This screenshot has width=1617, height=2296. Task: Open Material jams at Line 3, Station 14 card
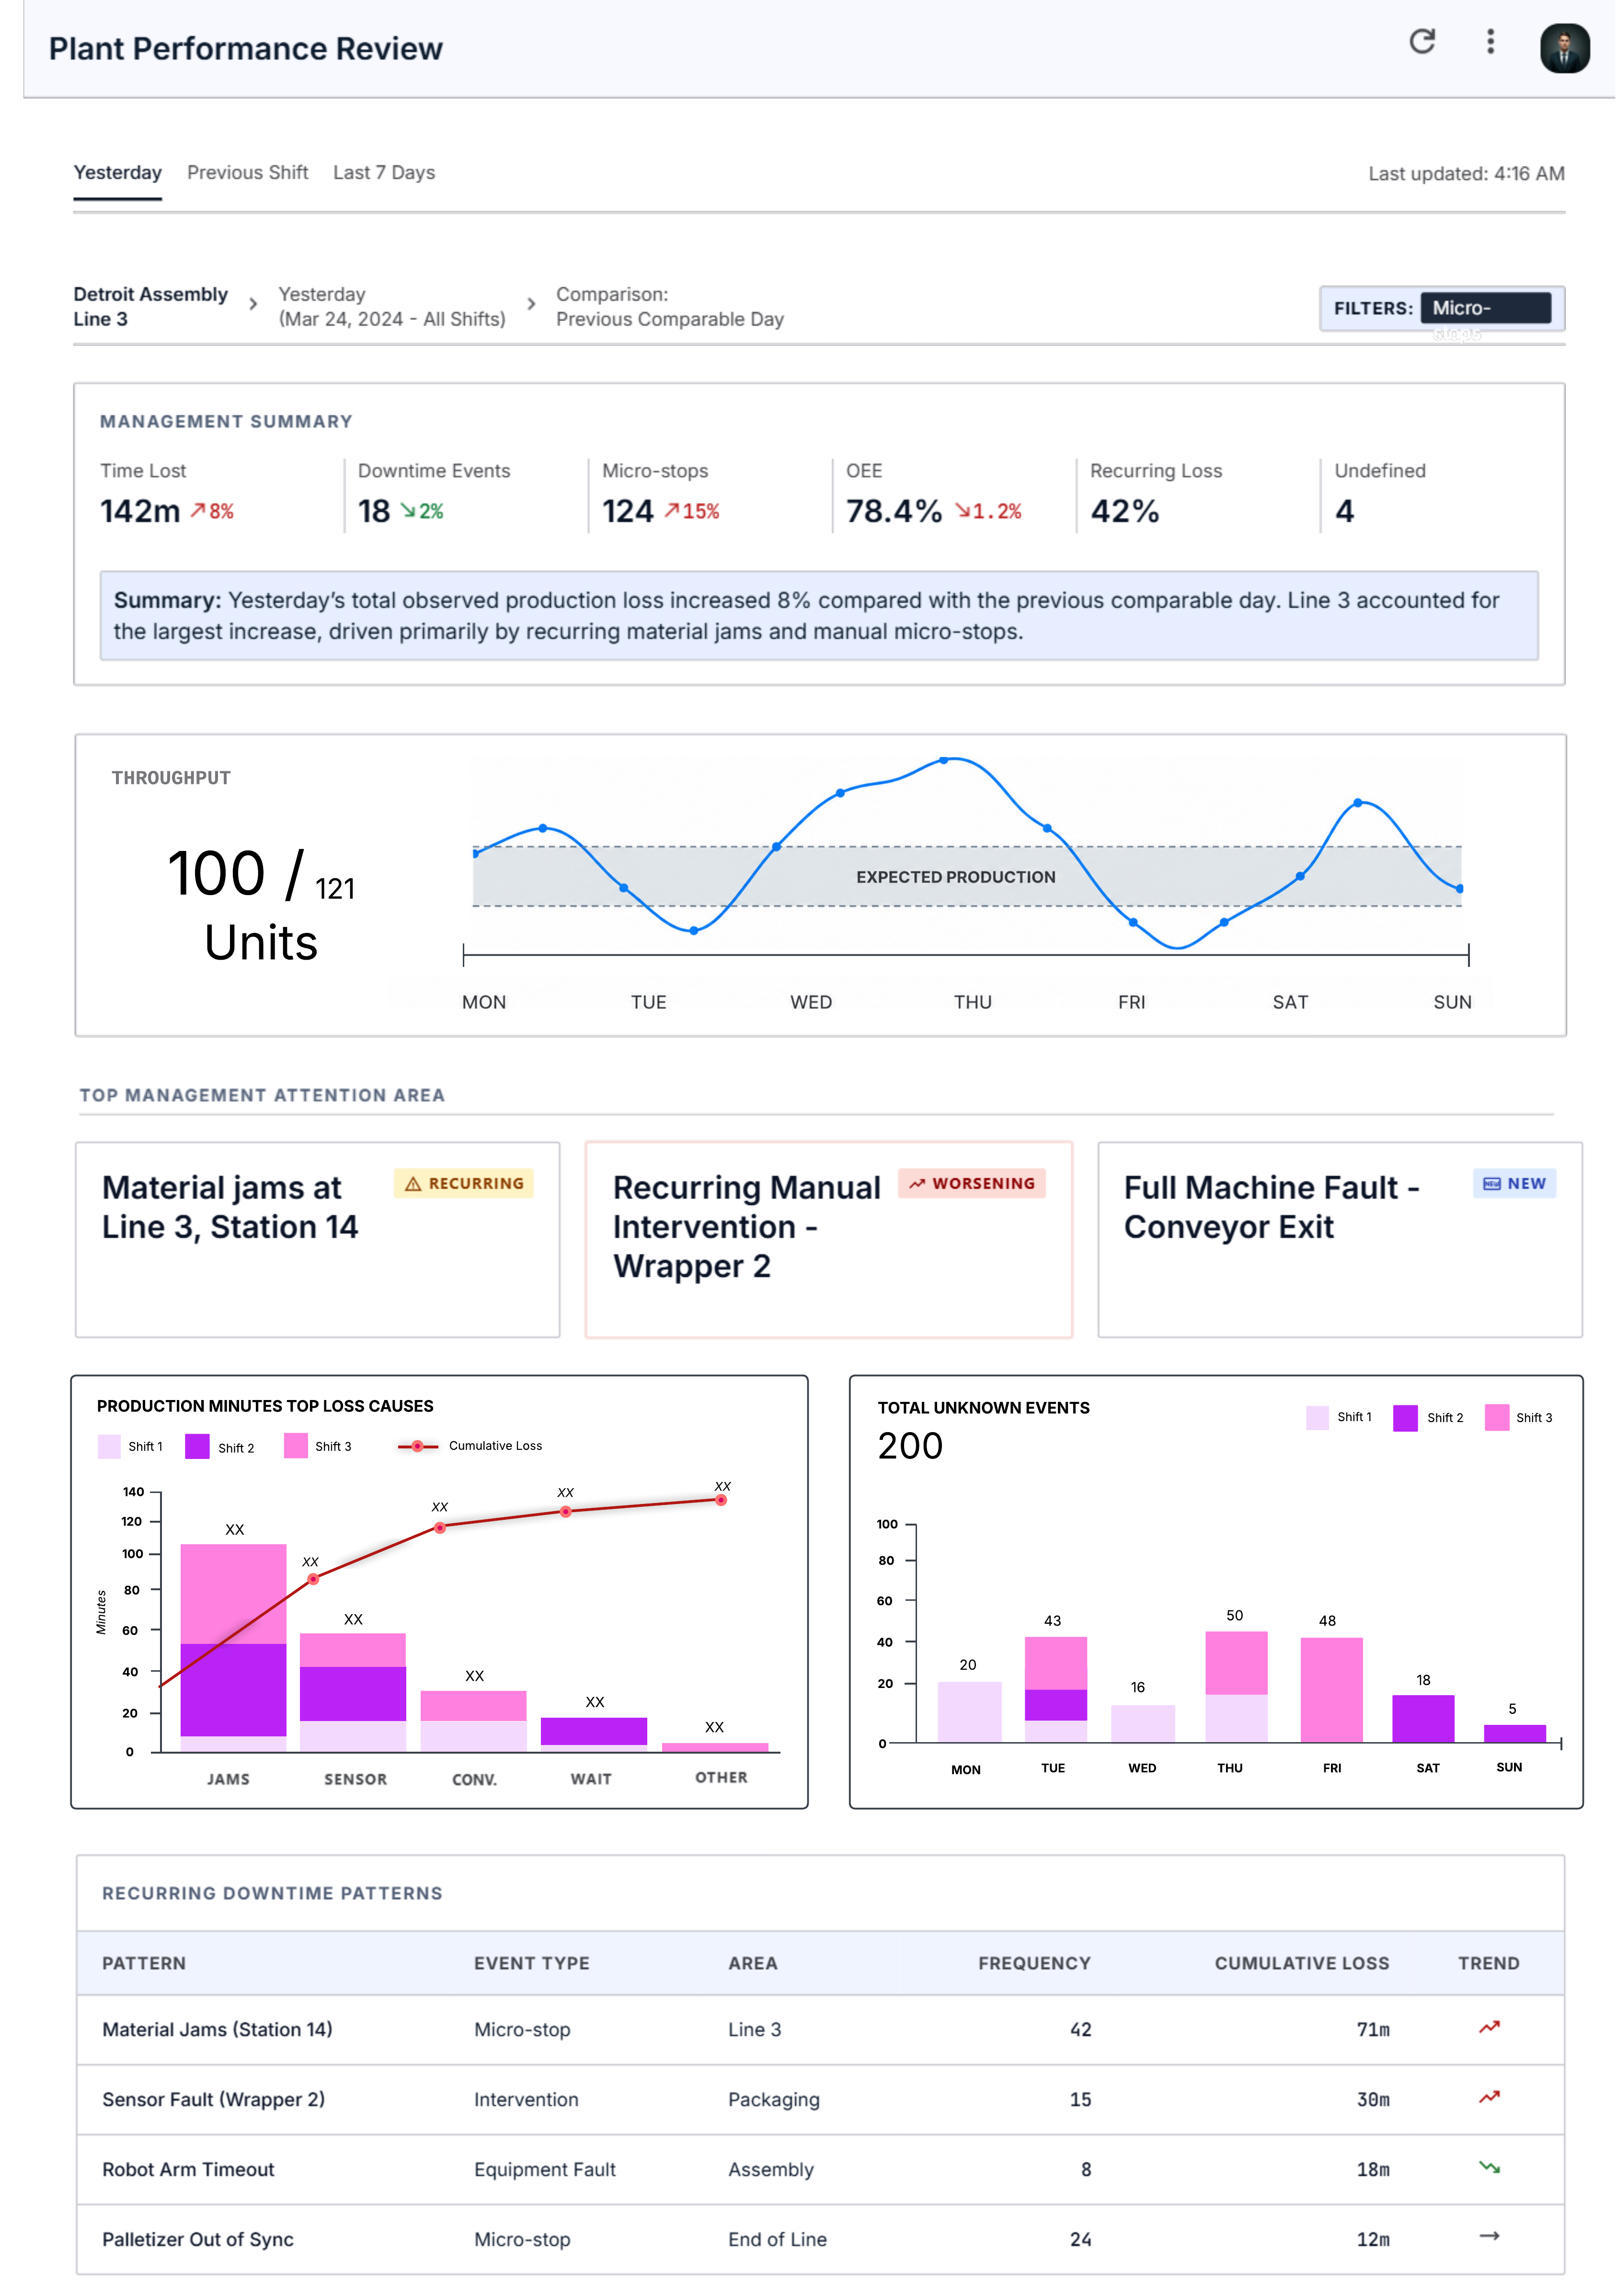pos(317,1240)
